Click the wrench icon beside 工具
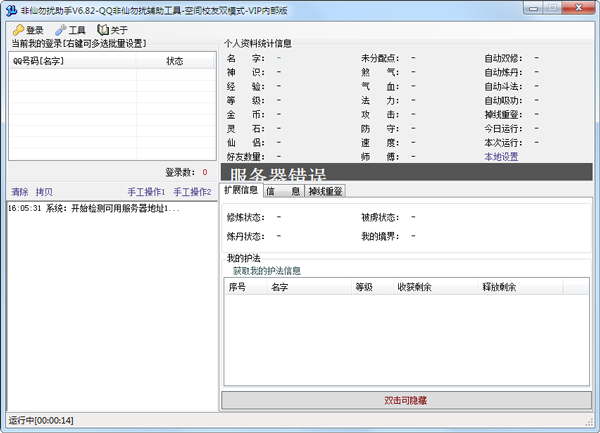Screen dimensions: 600x433 pos(60,30)
